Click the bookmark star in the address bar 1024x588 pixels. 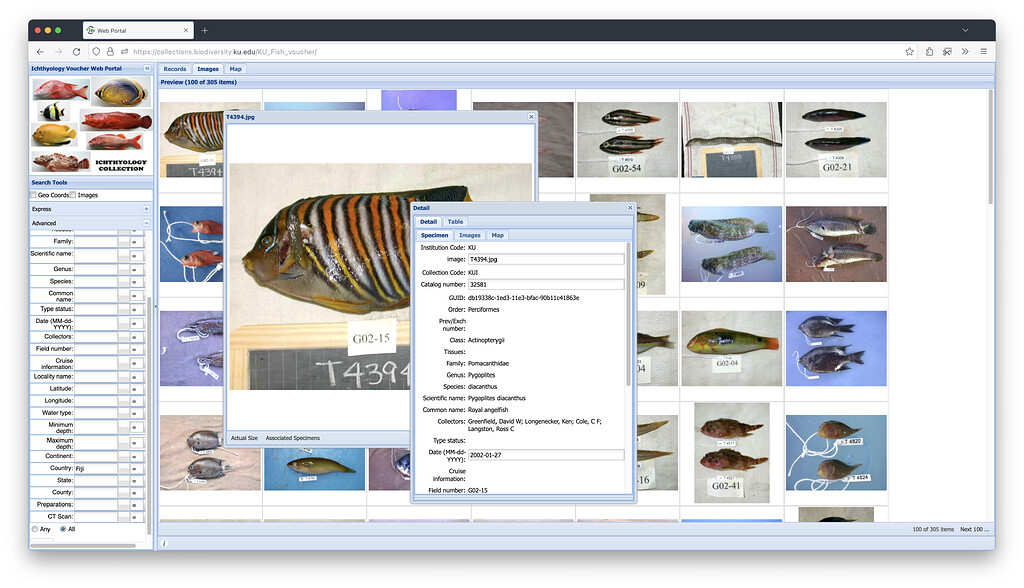pos(909,51)
